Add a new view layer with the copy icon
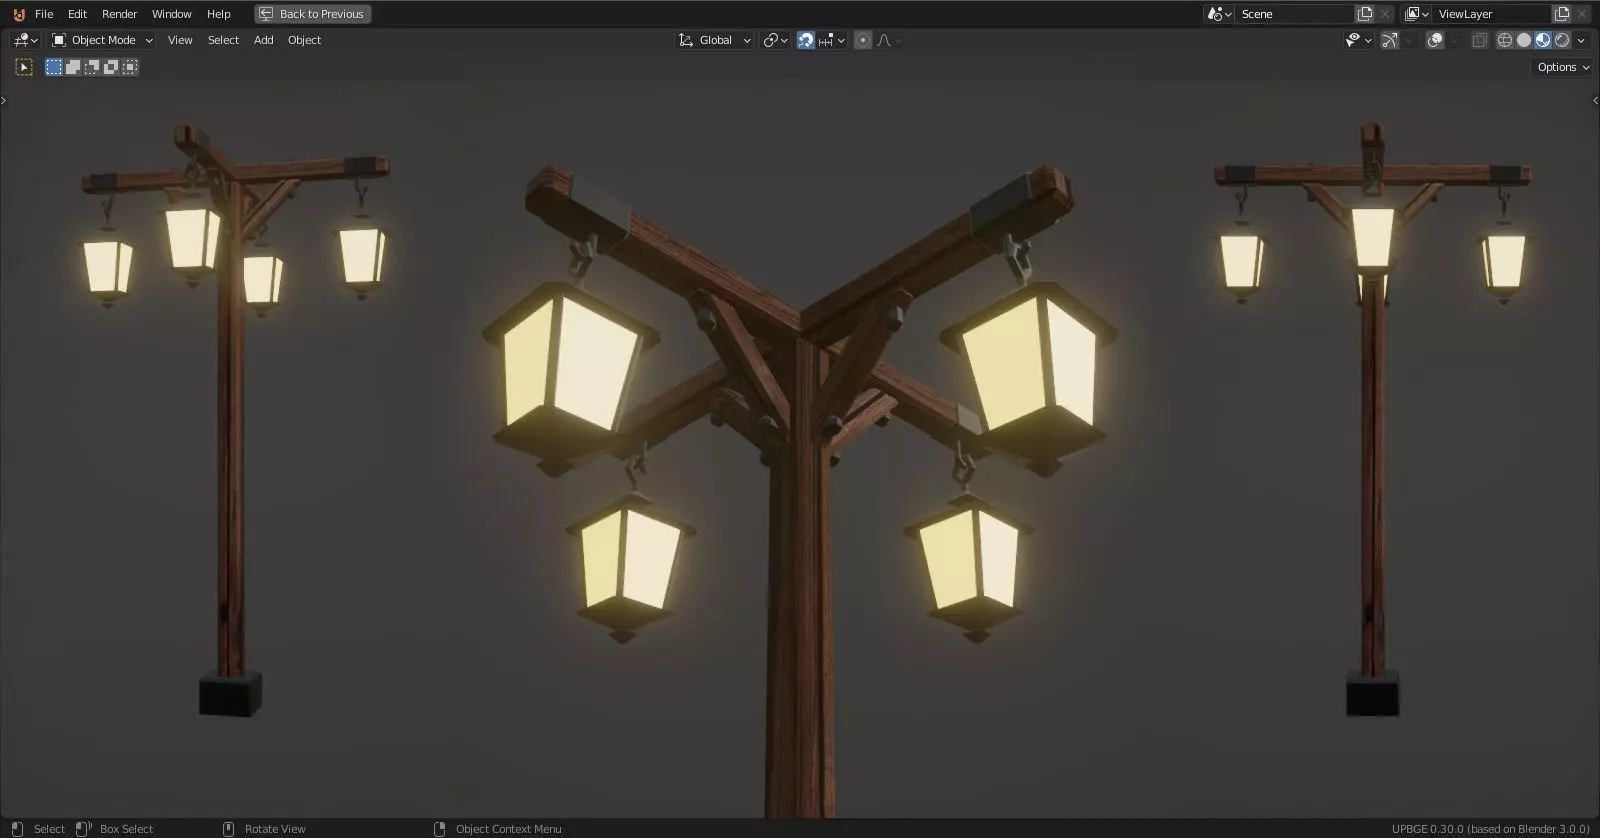This screenshot has width=1600, height=838. click(x=1562, y=14)
